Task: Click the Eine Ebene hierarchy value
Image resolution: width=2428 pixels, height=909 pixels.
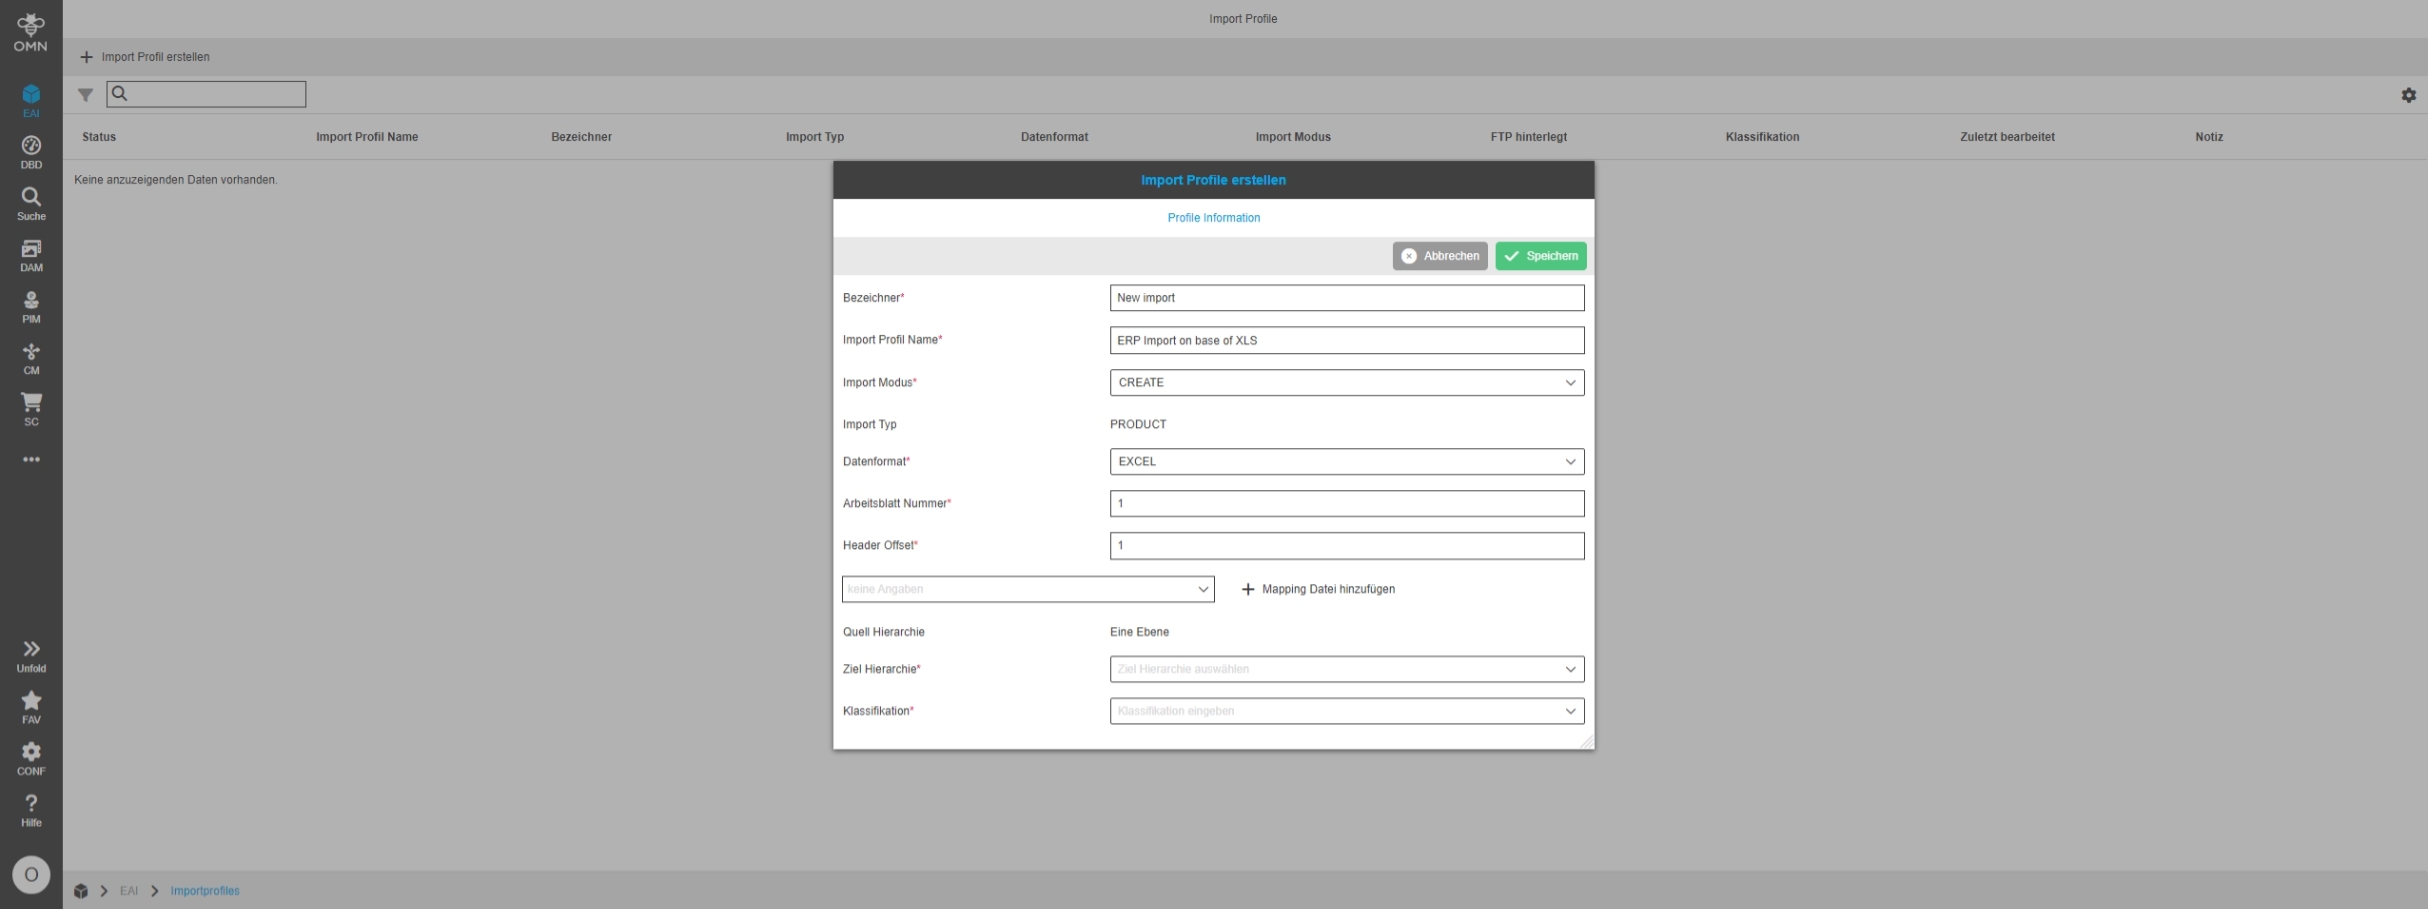Action: [1139, 632]
